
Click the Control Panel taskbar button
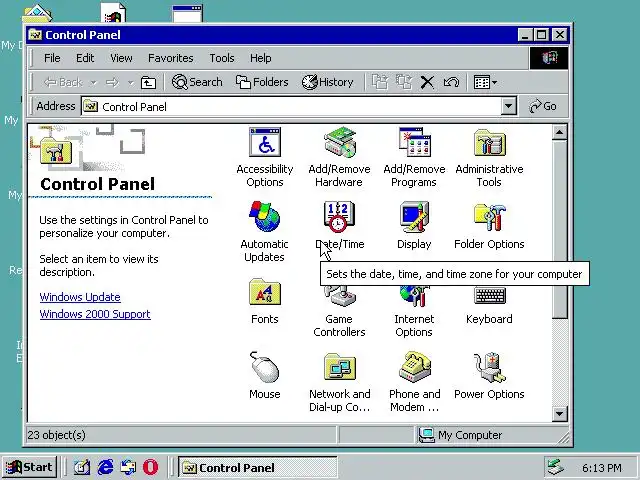pyautogui.click(x=258, y=467)
